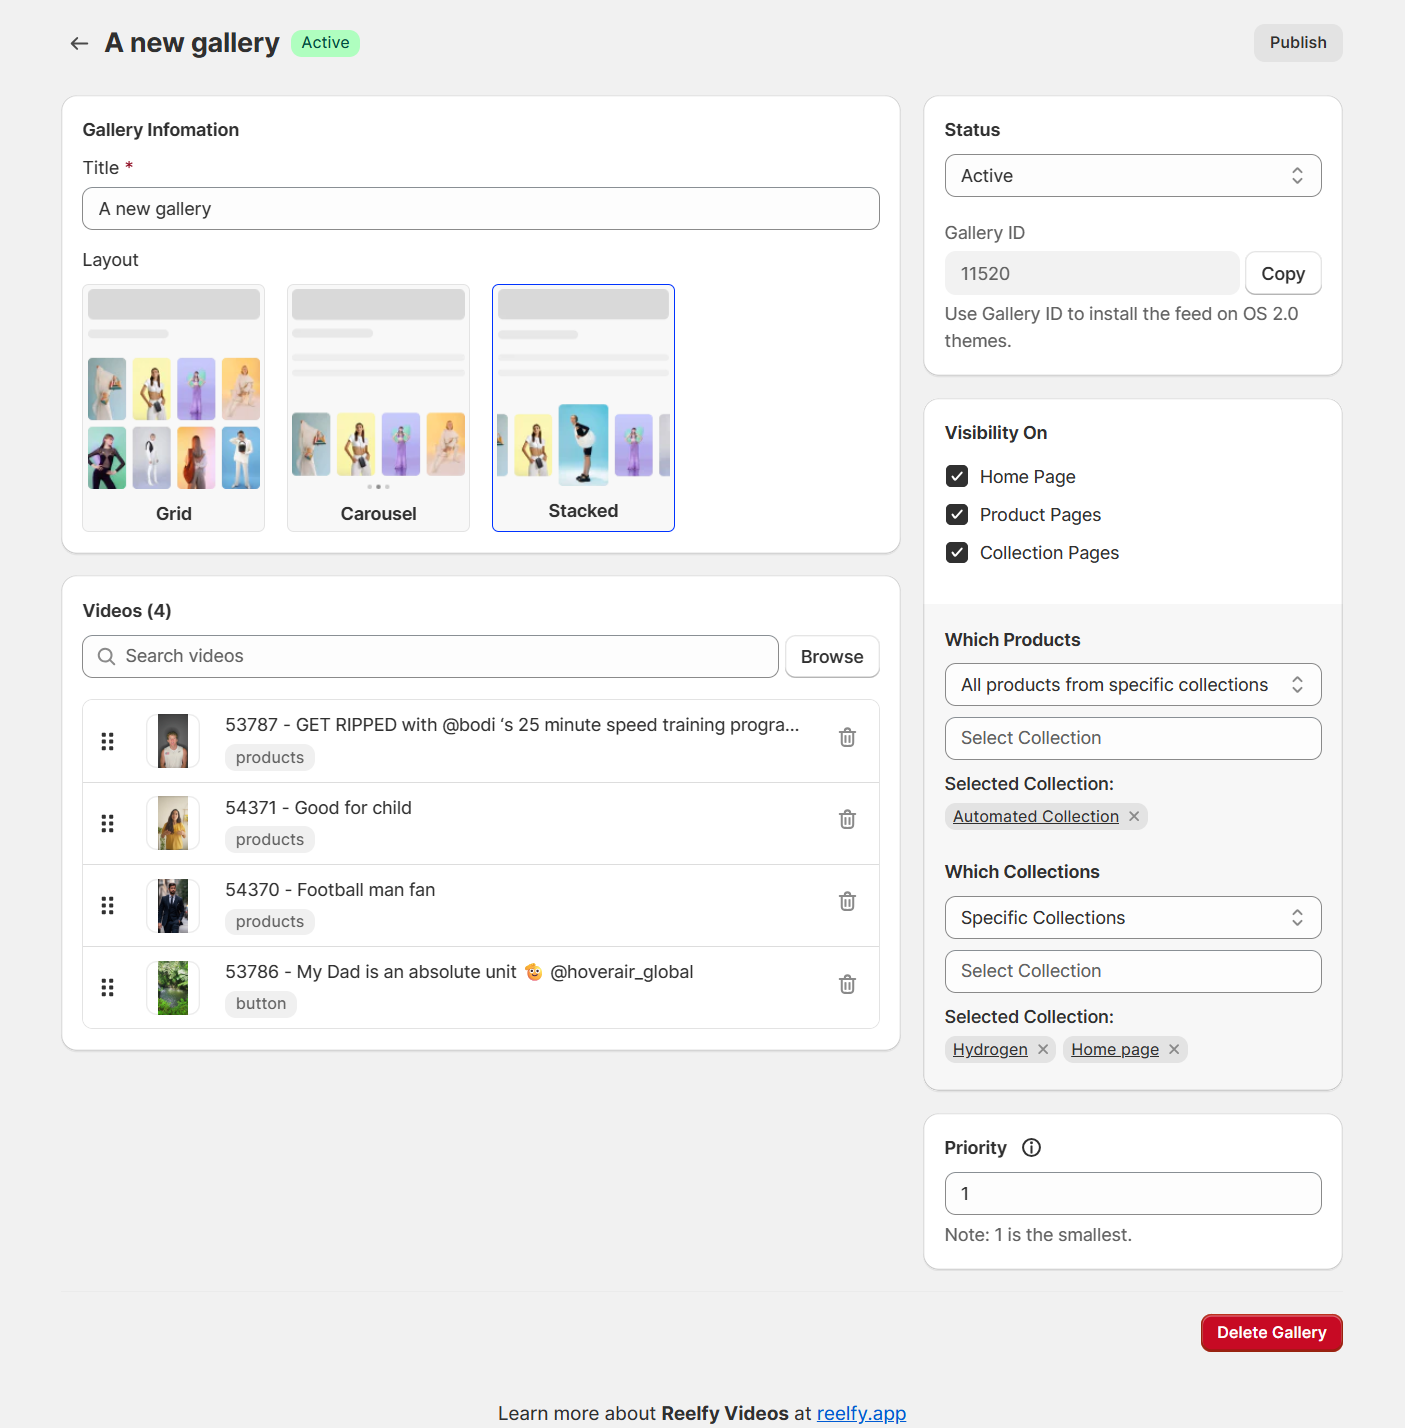
Task: Expand the Specific Collections dropdown
Action: pos(1133,918)
